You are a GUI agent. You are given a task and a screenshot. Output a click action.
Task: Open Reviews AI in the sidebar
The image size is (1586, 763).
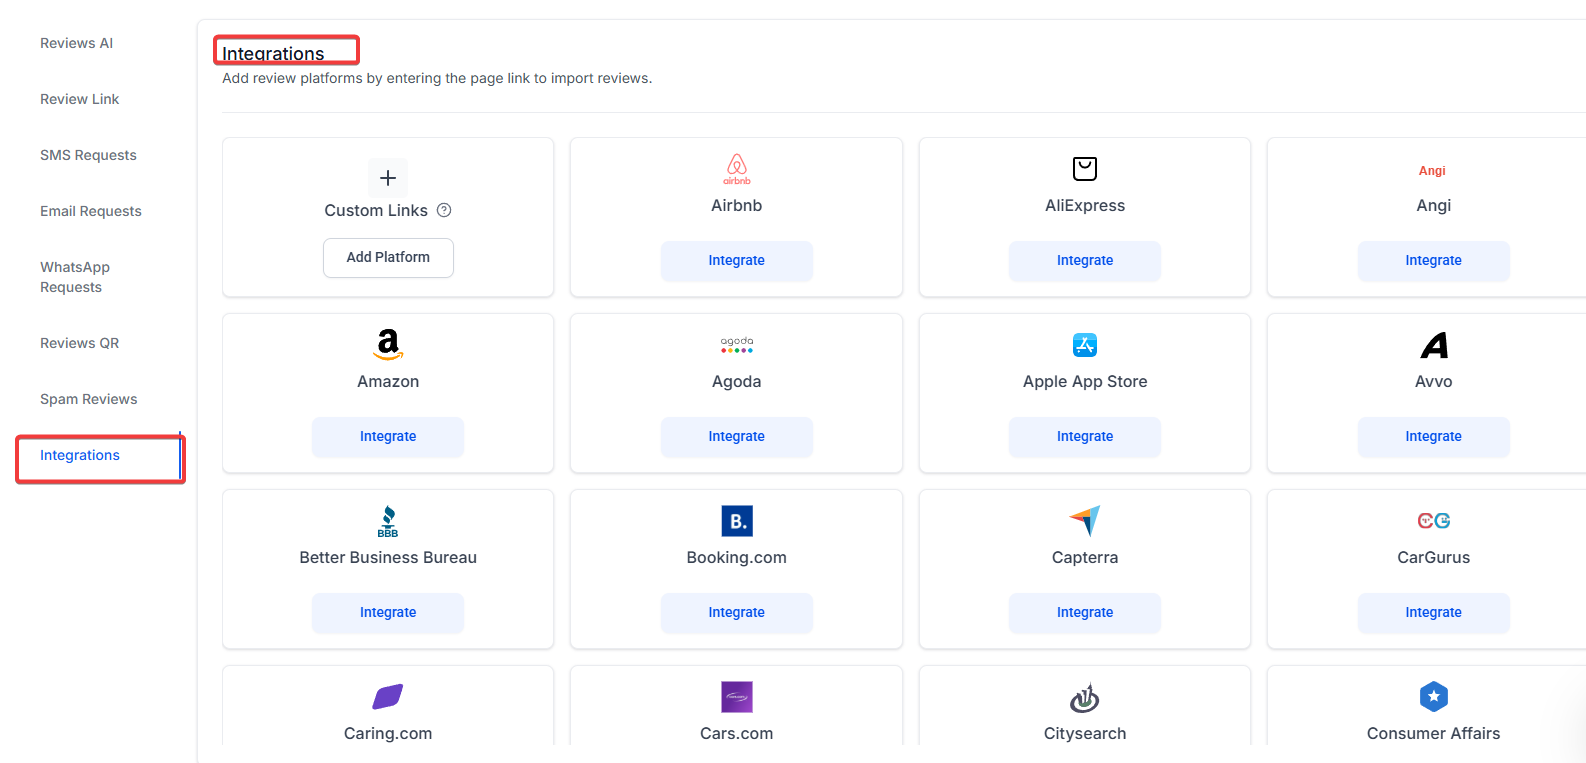[x=76, y=43]
